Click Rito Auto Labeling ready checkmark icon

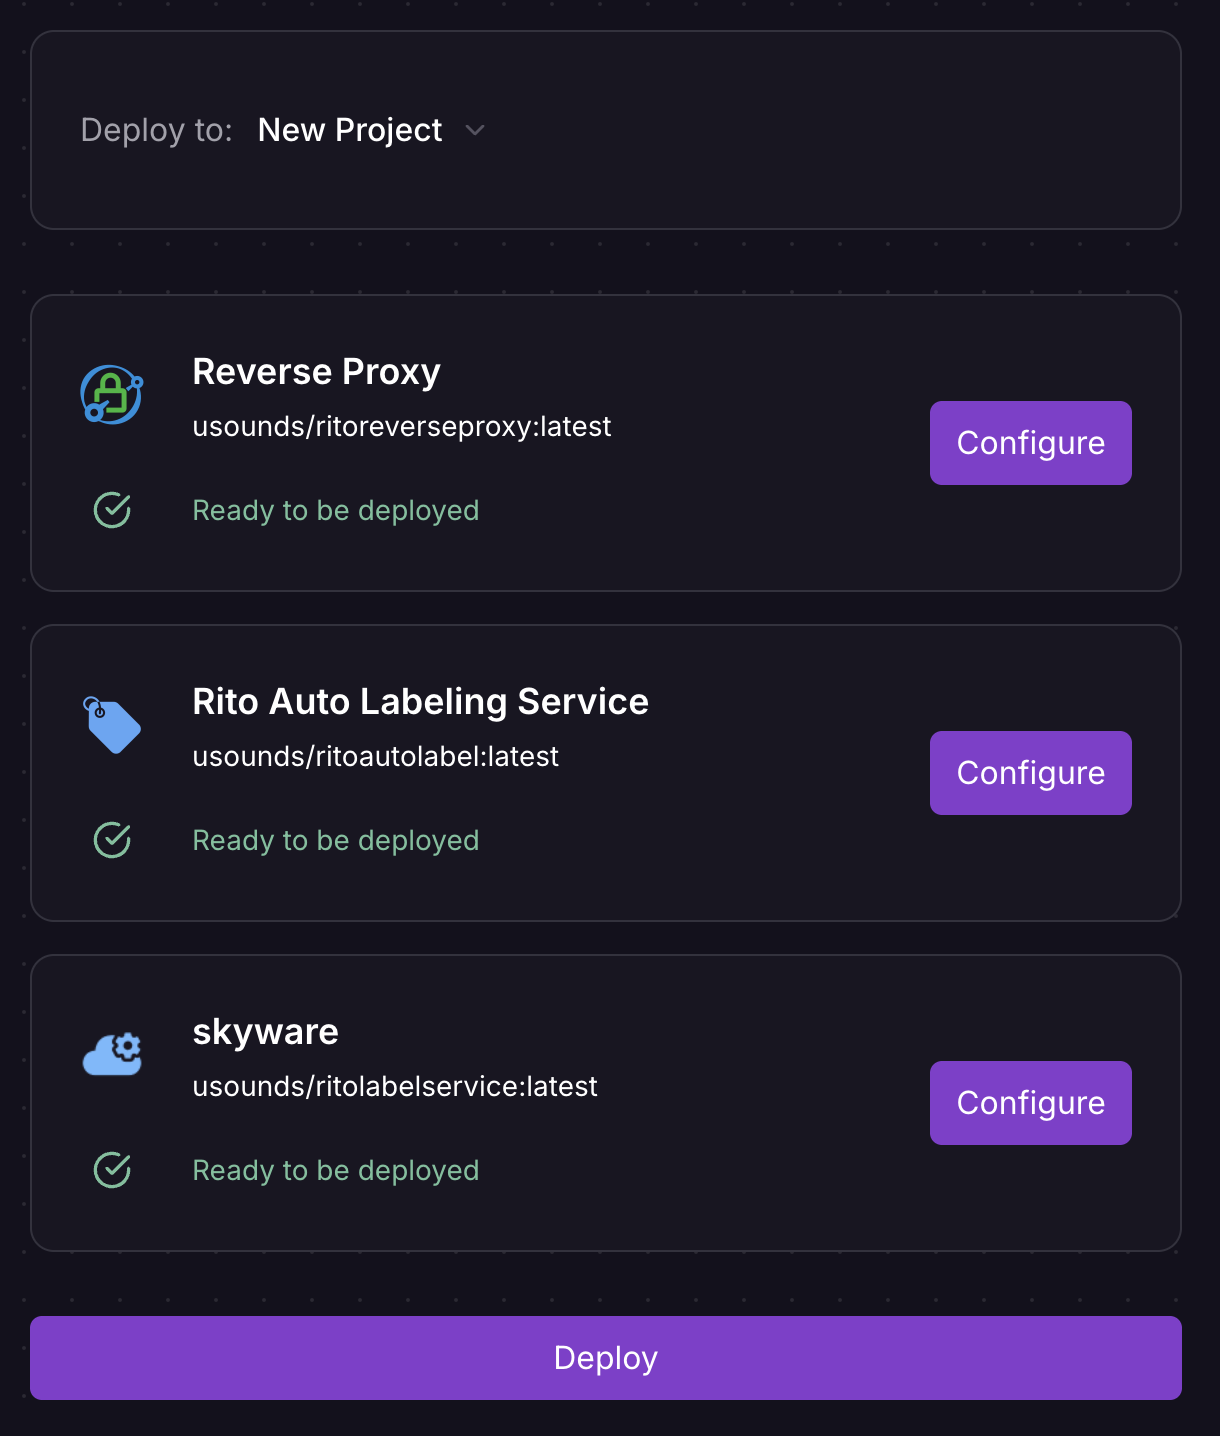[x=112, y=840]
